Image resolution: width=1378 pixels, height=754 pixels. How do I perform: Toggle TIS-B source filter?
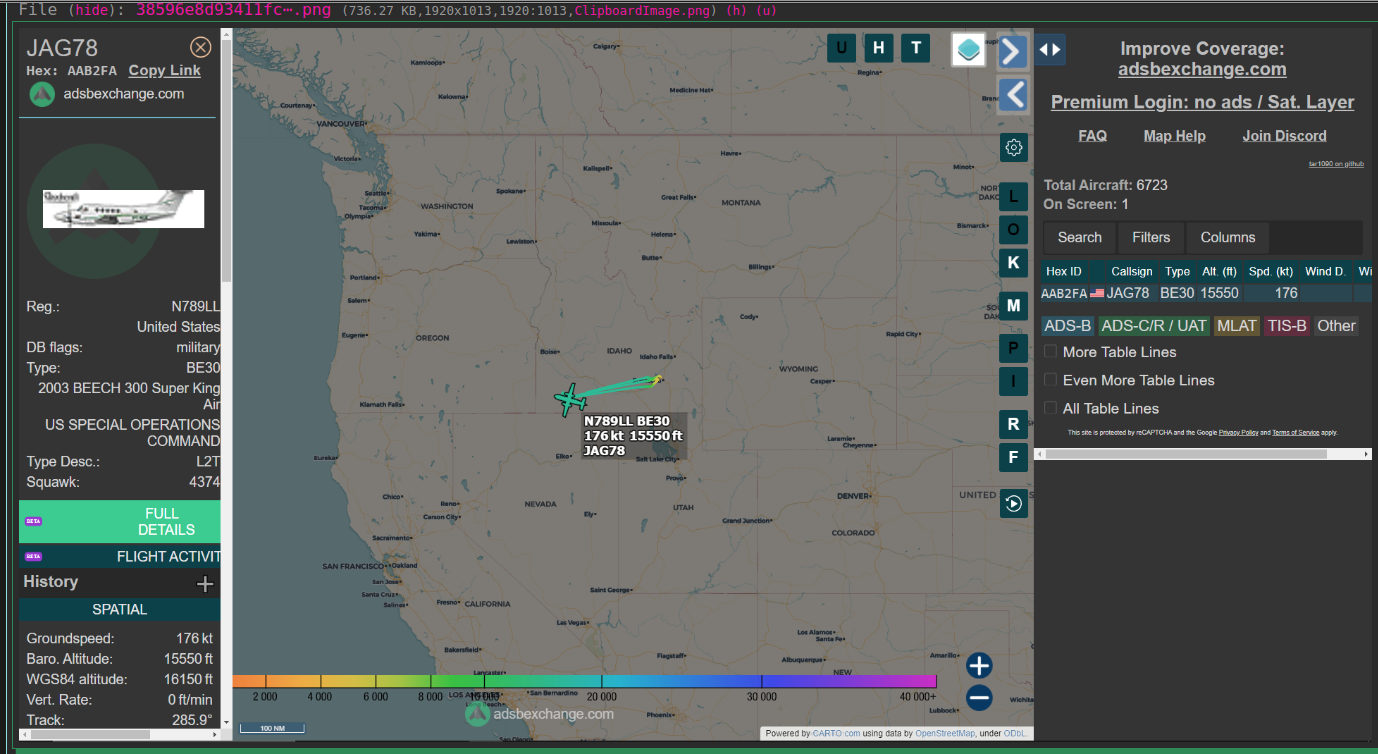(1286, 326)
